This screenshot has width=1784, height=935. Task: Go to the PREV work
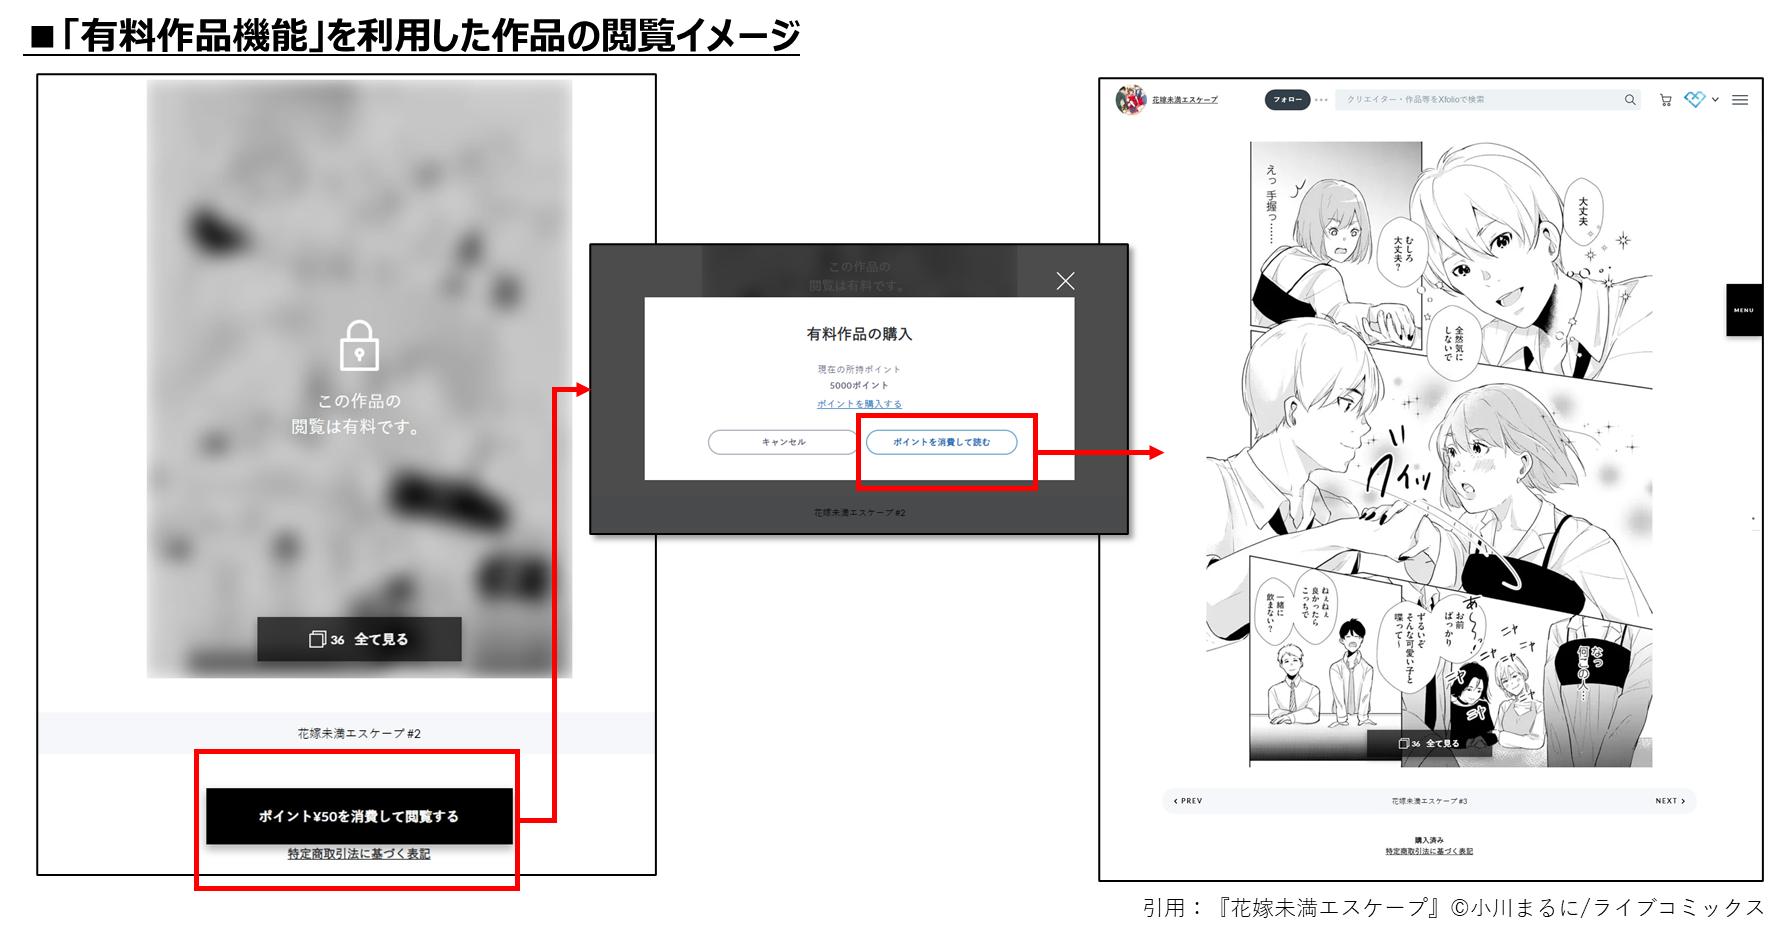click(x=1188, y=801)
